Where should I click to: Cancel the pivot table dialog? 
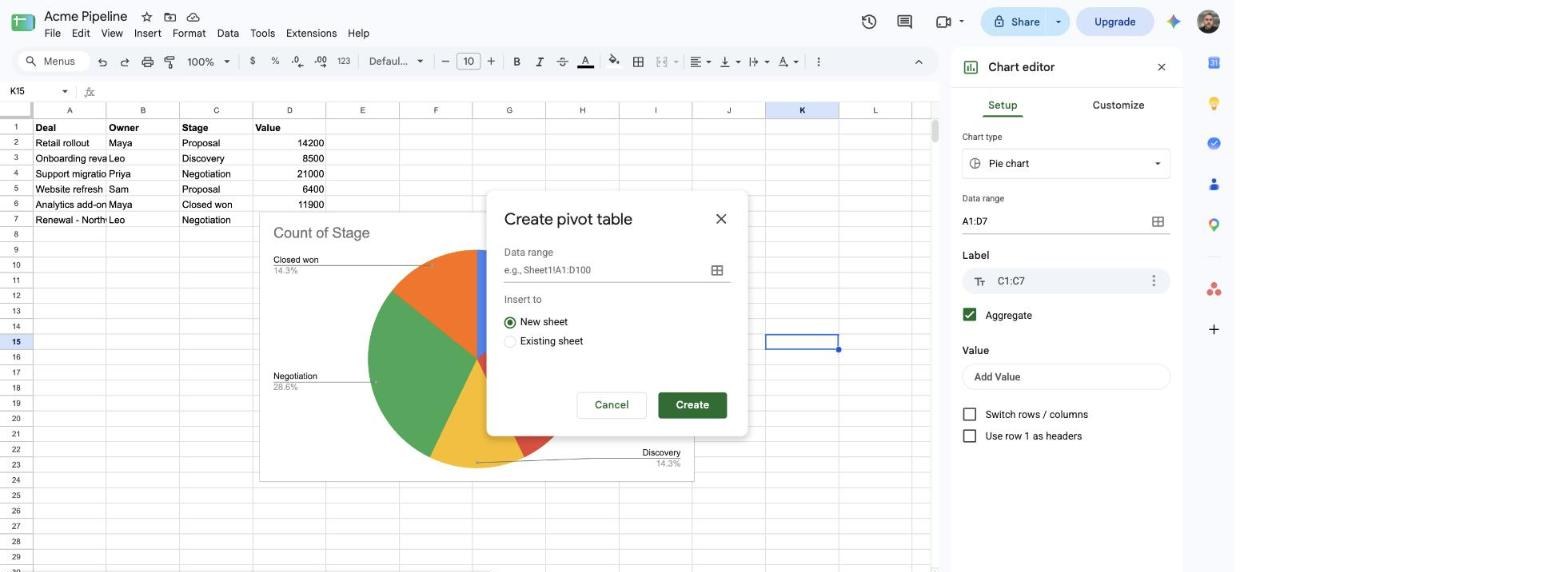(x=611, y=405)
